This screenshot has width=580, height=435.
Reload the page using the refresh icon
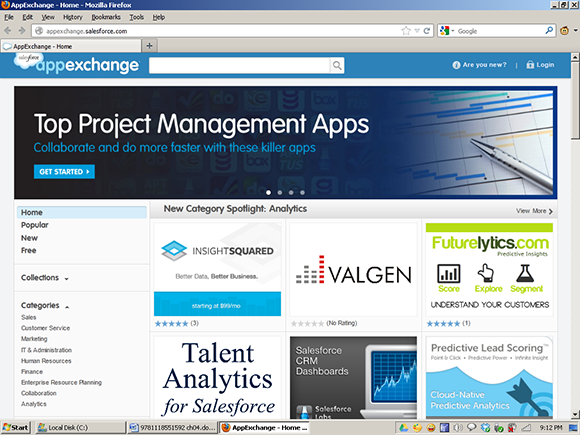[x=427, y=31]
